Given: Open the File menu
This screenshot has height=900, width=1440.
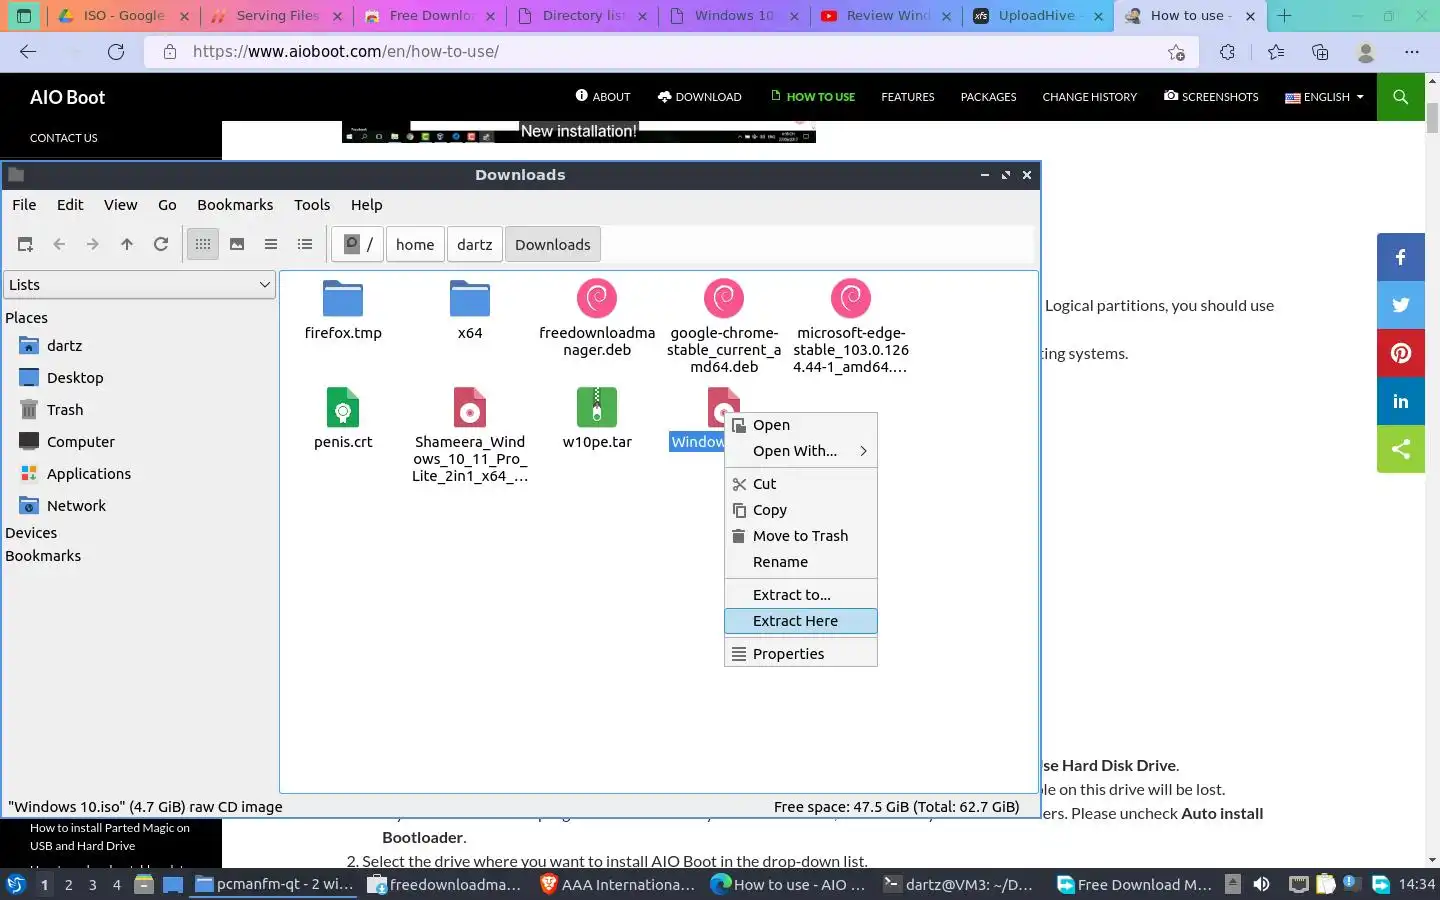Looking at the screenshot, I should click(x=24, y=205).
